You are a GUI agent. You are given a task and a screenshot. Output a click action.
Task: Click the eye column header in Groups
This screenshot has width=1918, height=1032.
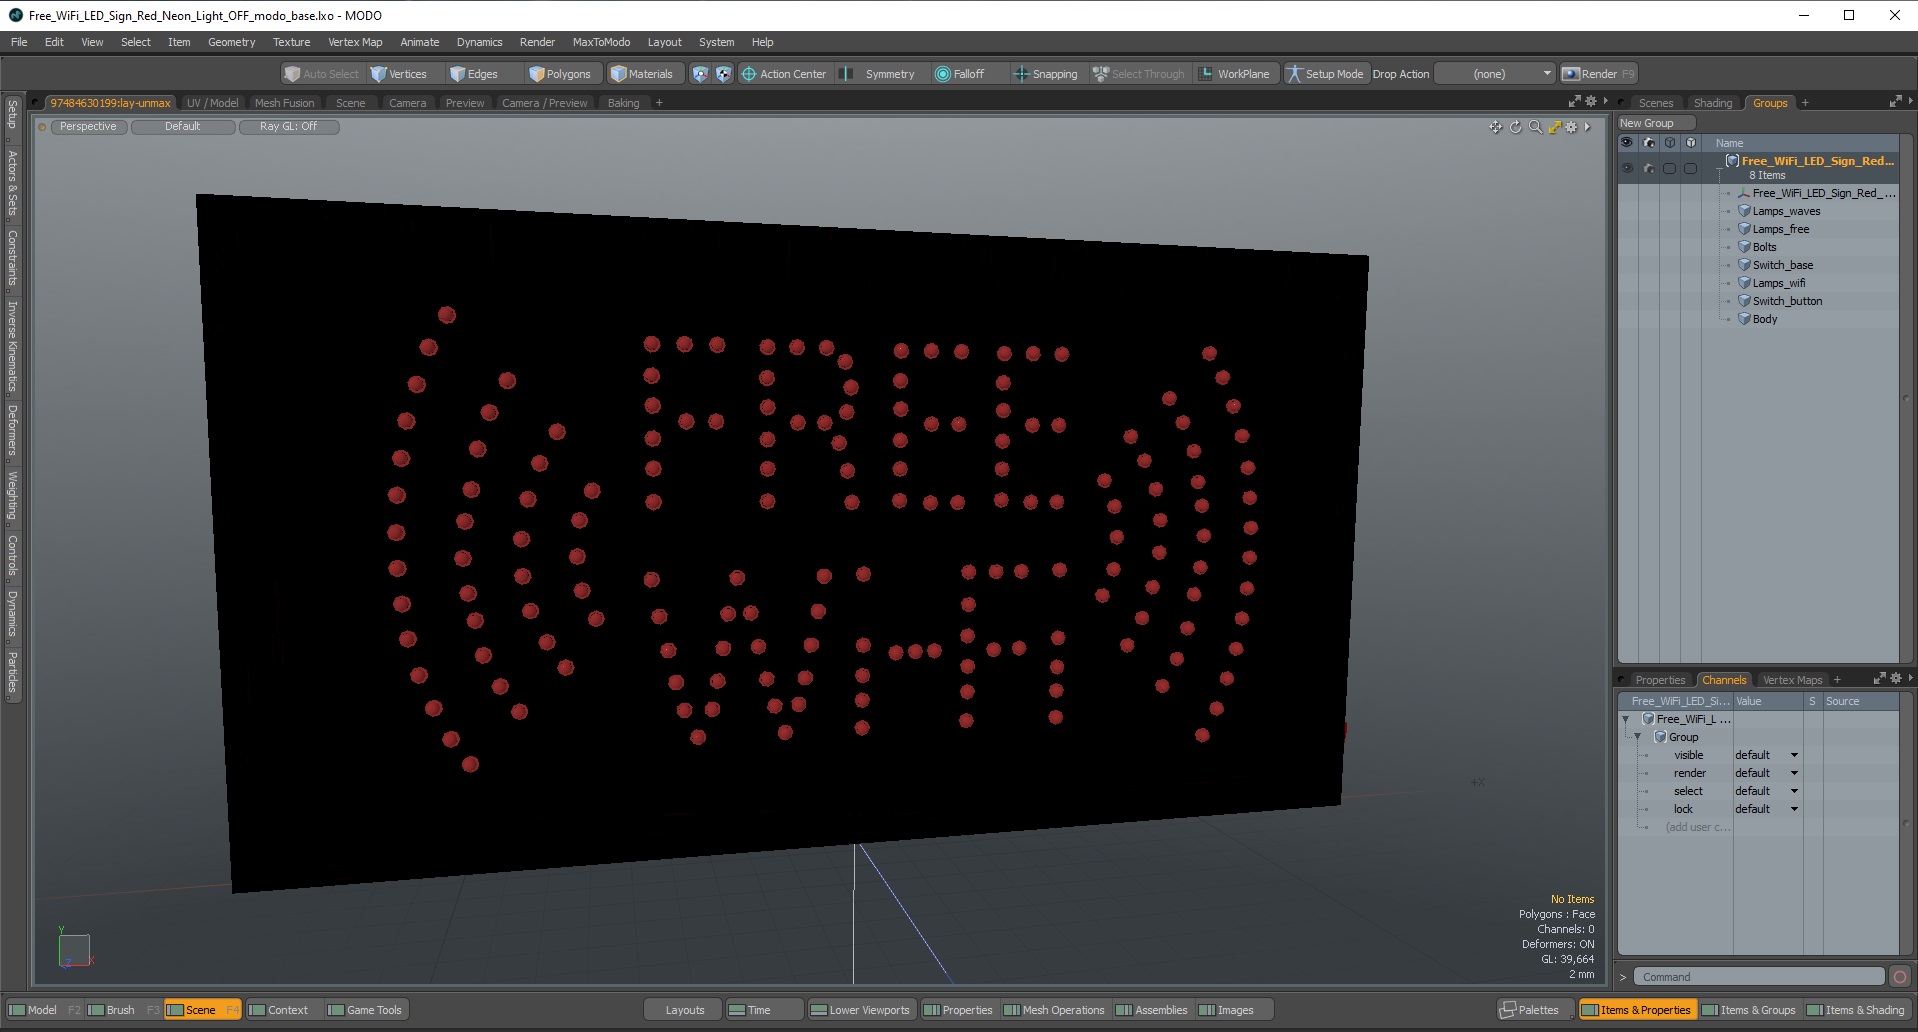point(1627,143)
